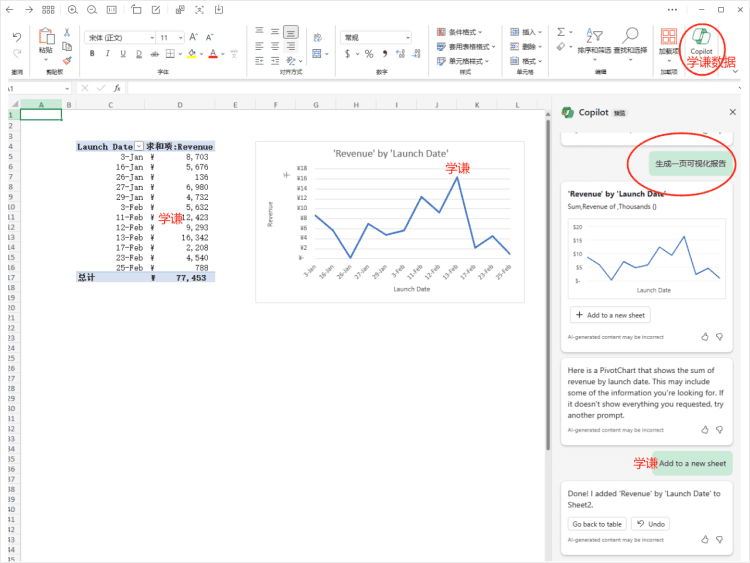The width and height of the screenshot is (750, 563).
Task: Open the Delete cells menu
Action: (526, 46)
